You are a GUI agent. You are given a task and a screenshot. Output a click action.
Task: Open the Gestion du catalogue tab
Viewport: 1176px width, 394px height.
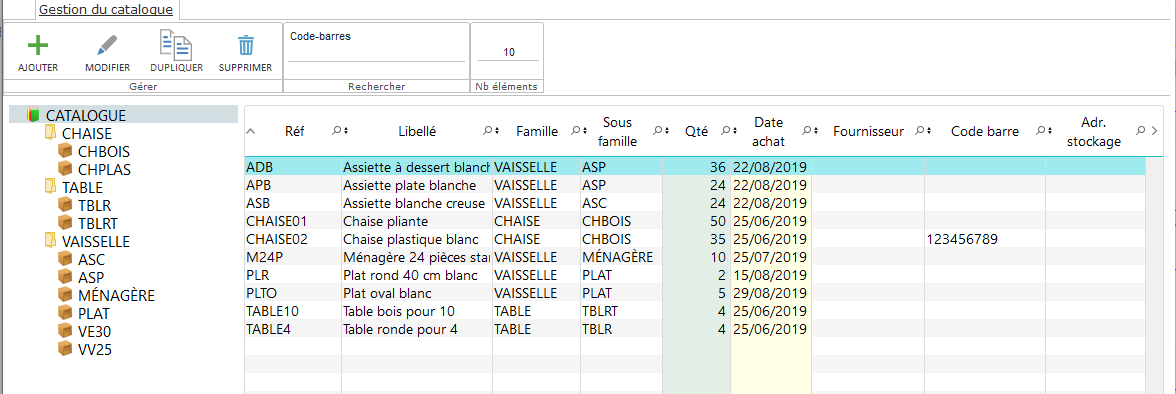(106, 10)
